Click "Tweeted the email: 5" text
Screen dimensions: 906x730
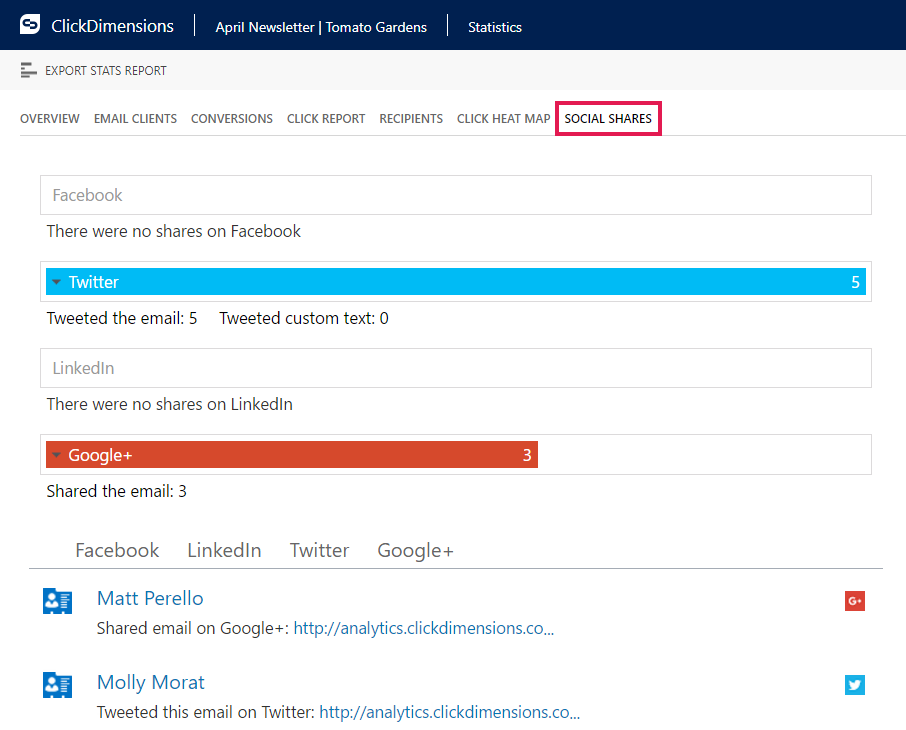122,318
